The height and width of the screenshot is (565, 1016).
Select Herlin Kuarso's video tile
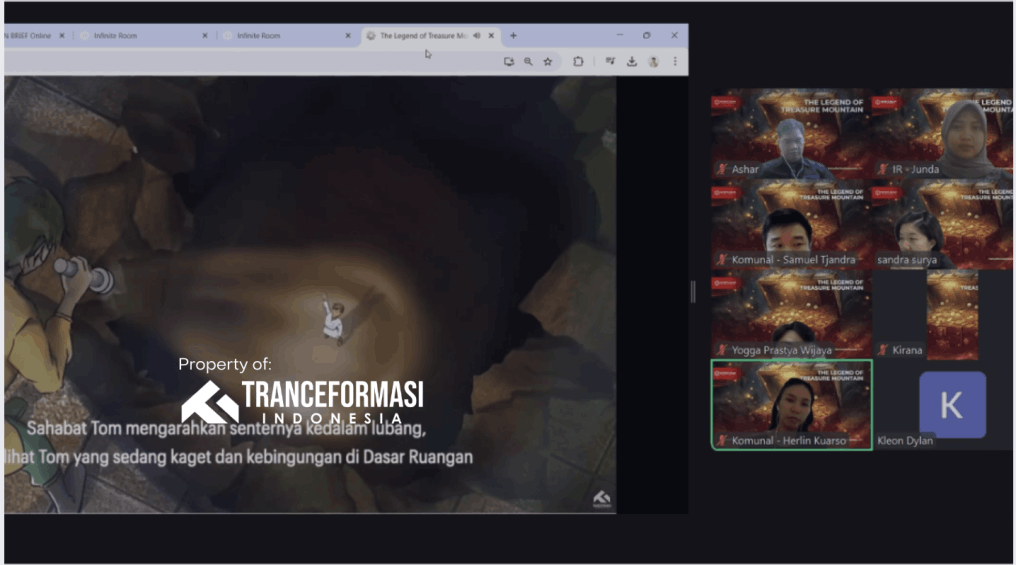pyautogui.click(x=791, y=404)
